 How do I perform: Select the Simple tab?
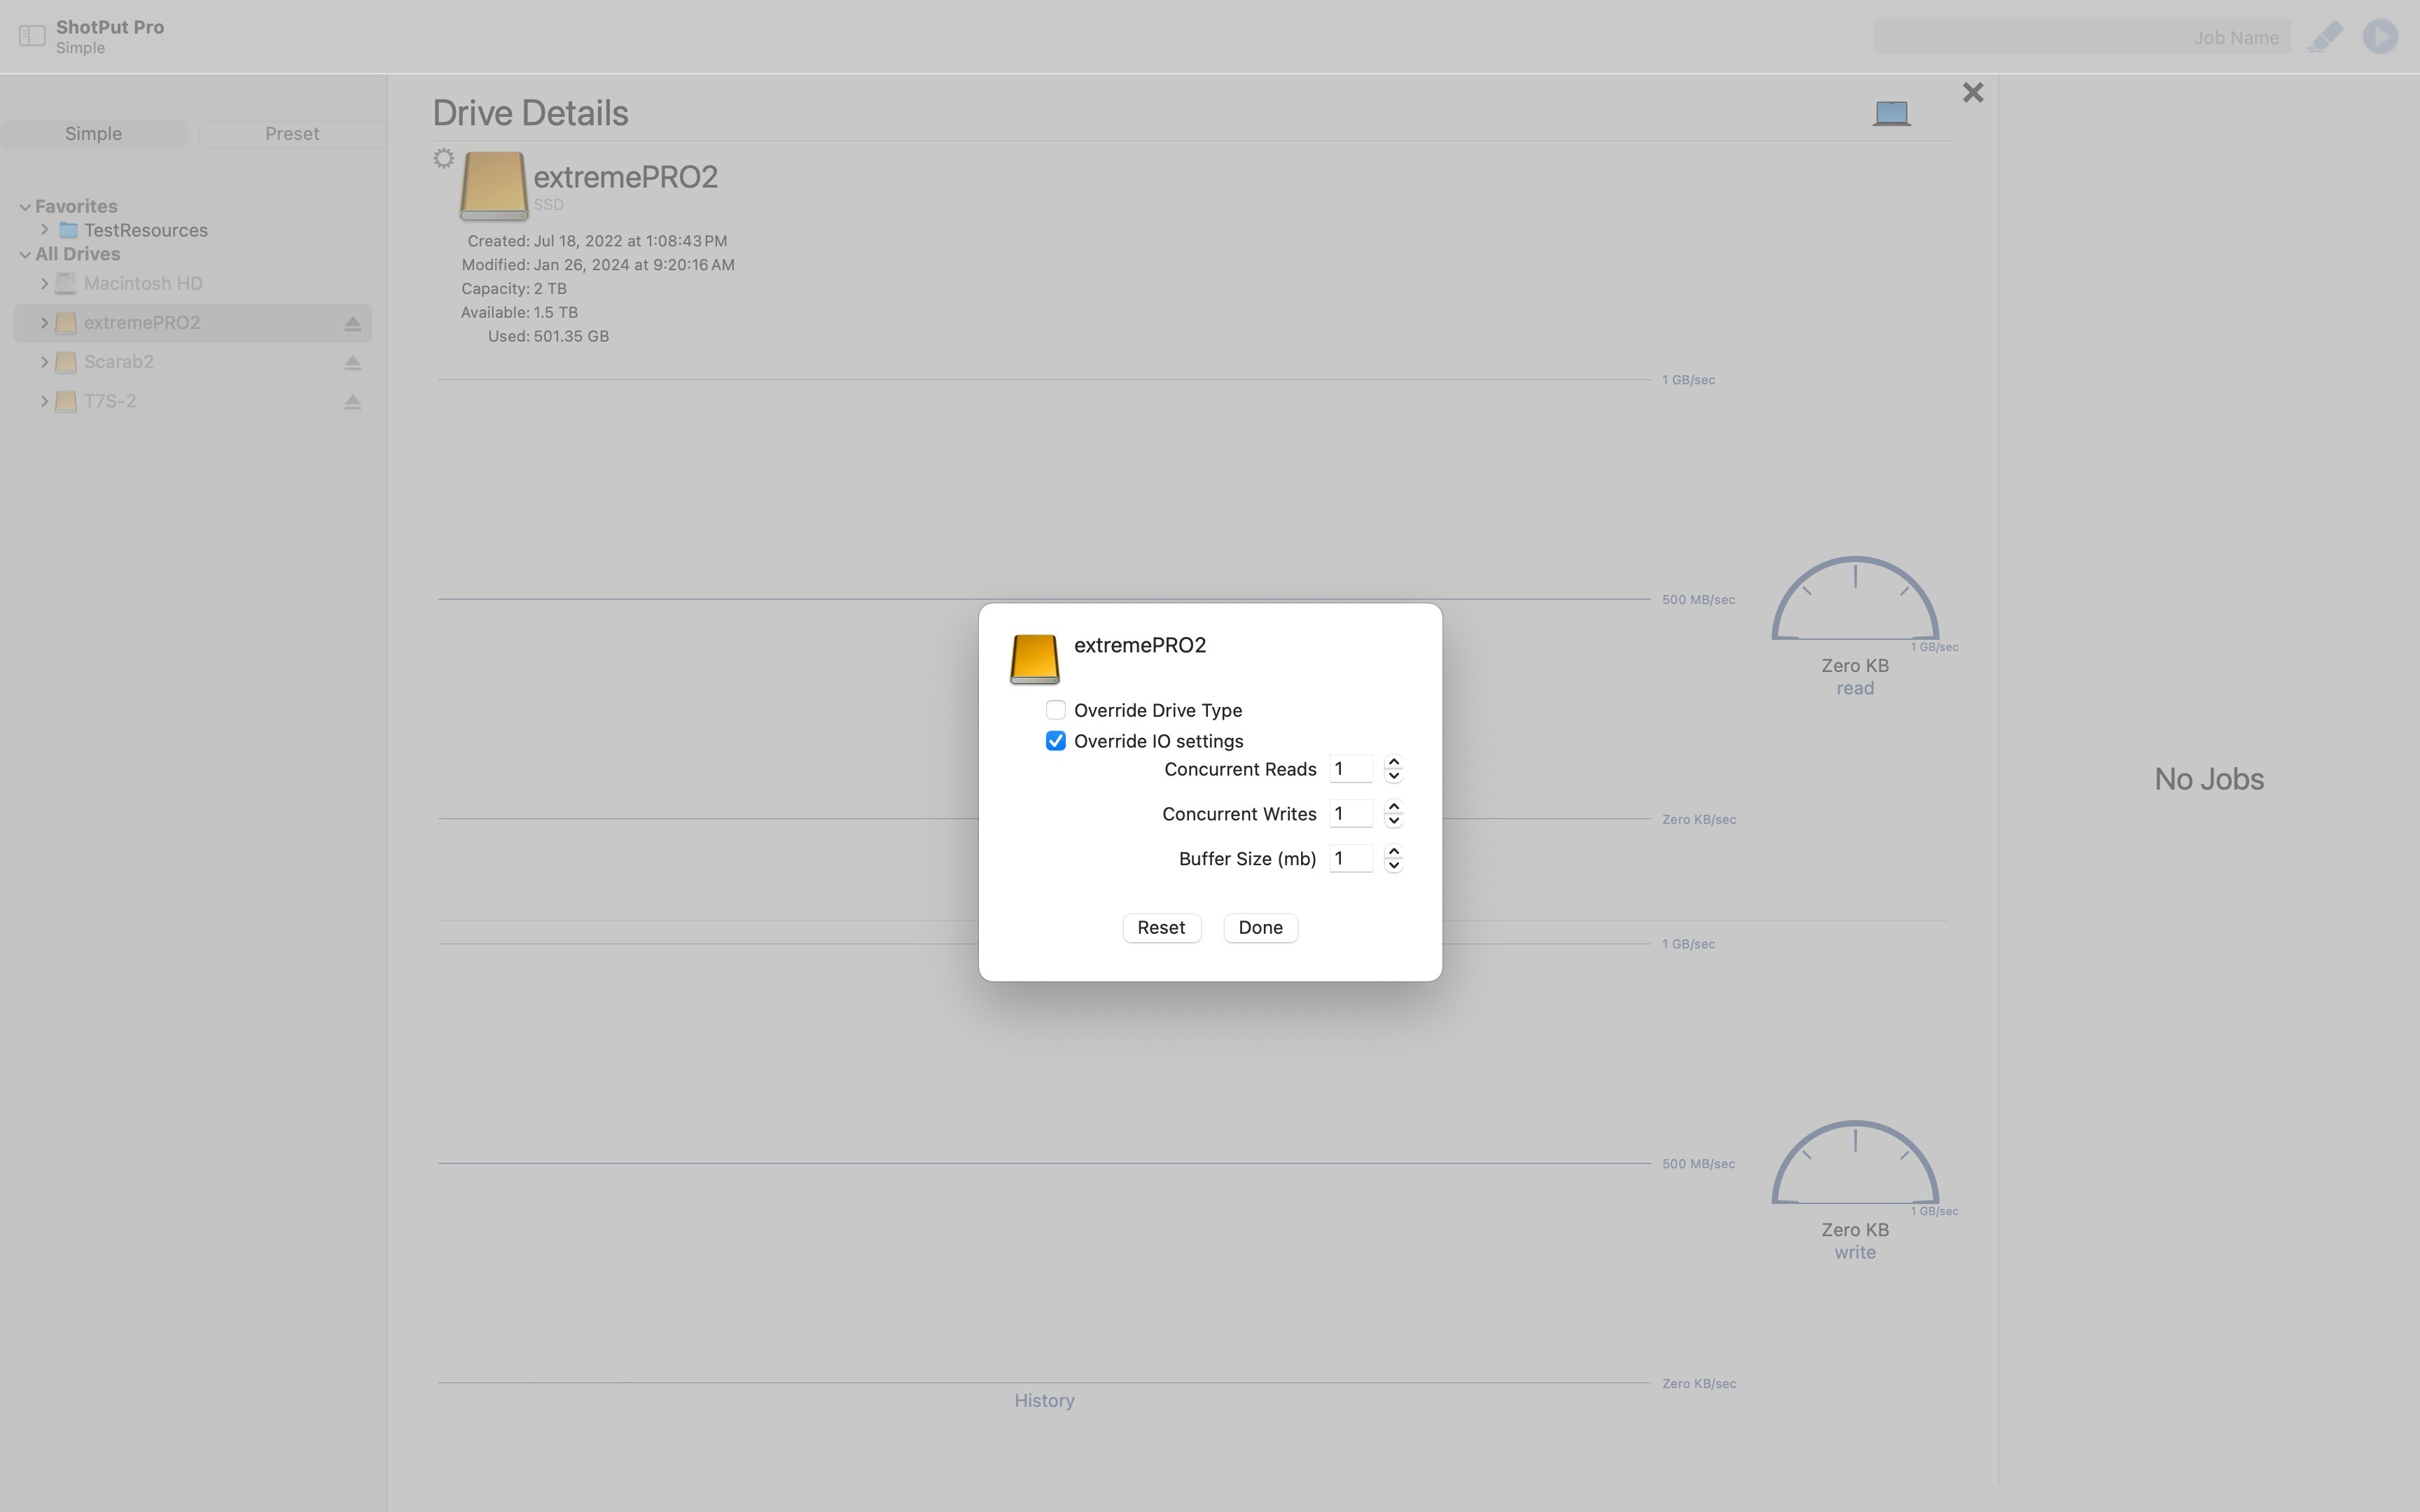93,134
